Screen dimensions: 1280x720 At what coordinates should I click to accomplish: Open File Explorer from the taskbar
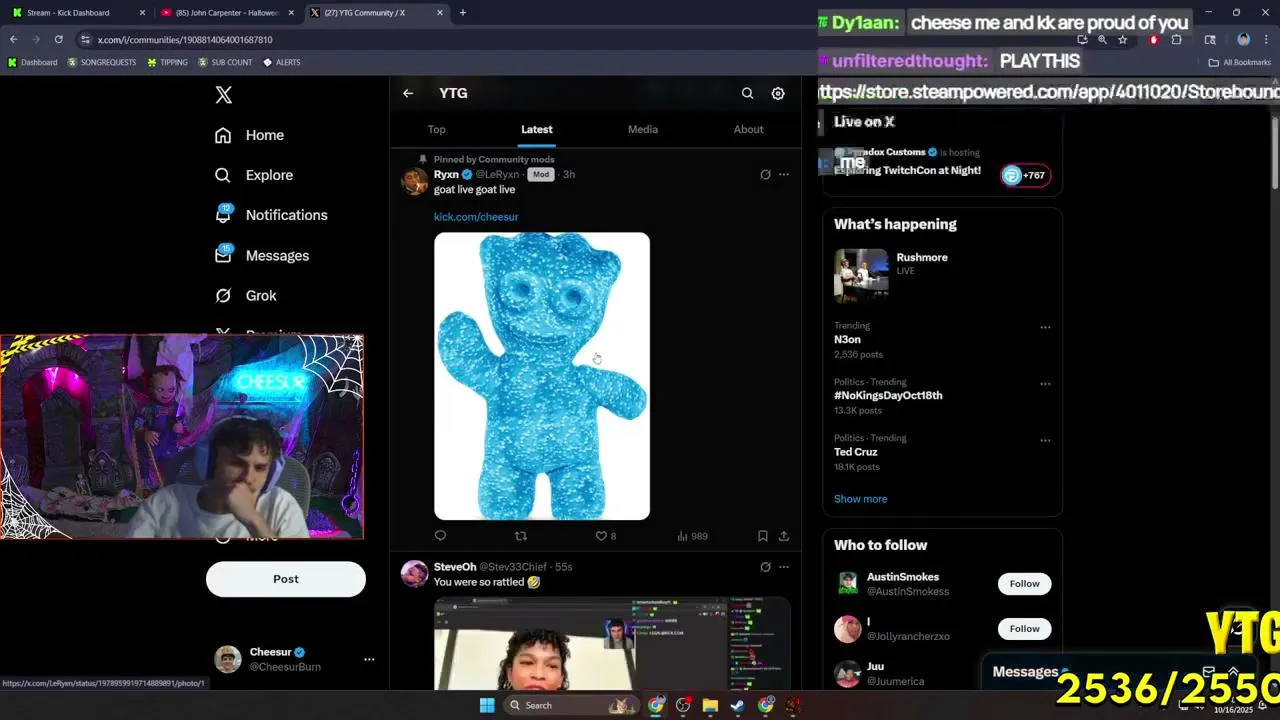click(x=710, y=705)
